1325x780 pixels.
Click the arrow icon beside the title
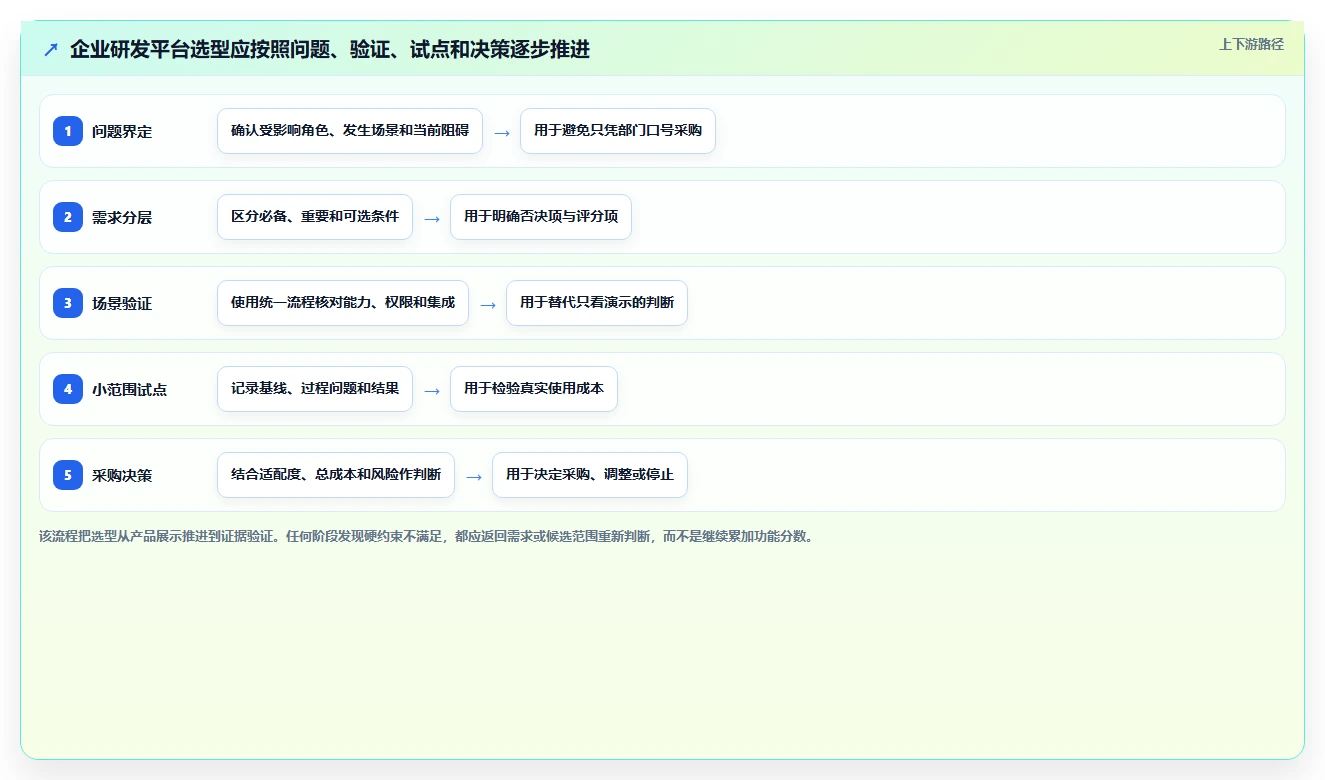[x=51, y=49]
